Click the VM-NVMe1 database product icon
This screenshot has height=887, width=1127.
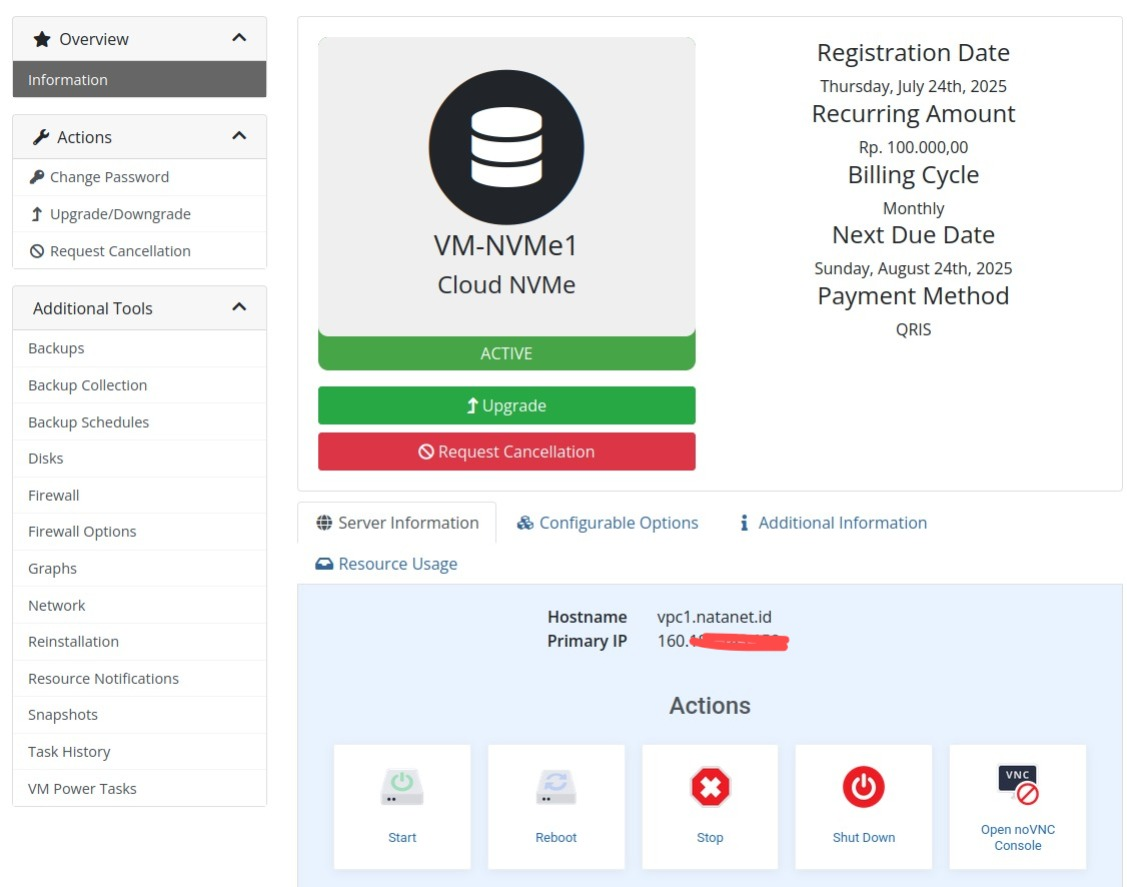click(506, 147)
